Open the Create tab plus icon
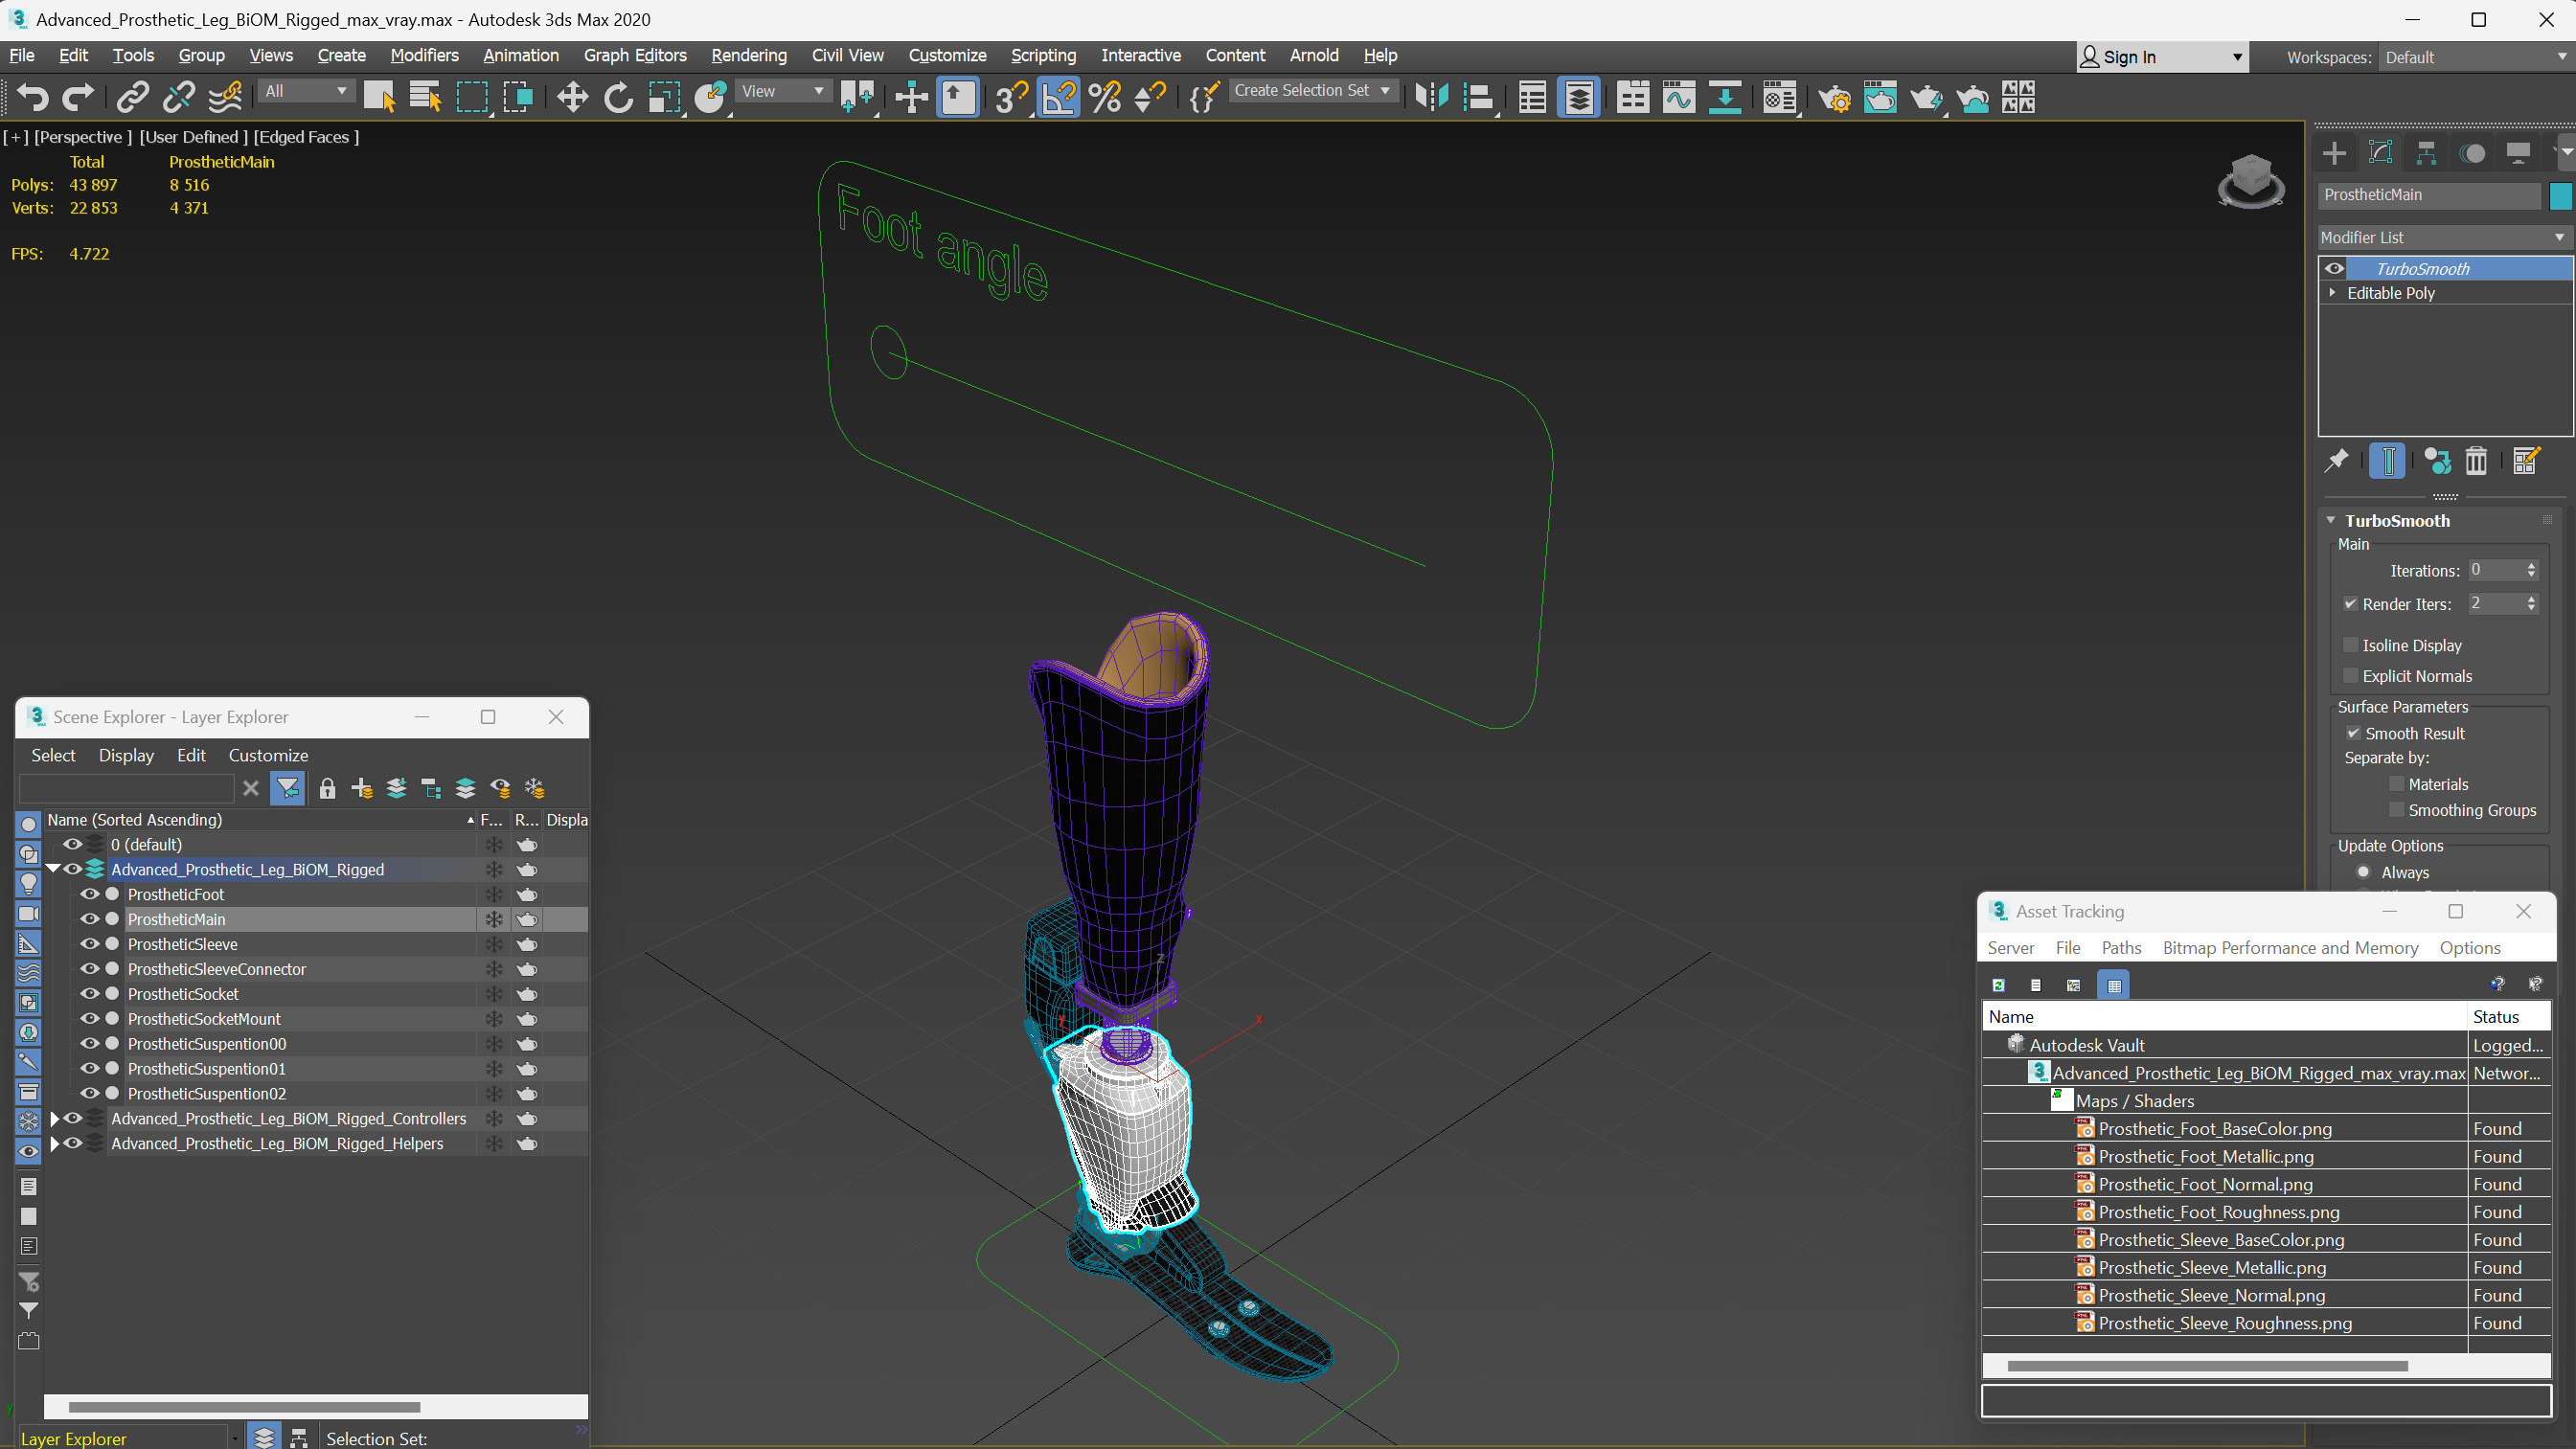2576x1449 pixels. click(x=2334, y=153)
